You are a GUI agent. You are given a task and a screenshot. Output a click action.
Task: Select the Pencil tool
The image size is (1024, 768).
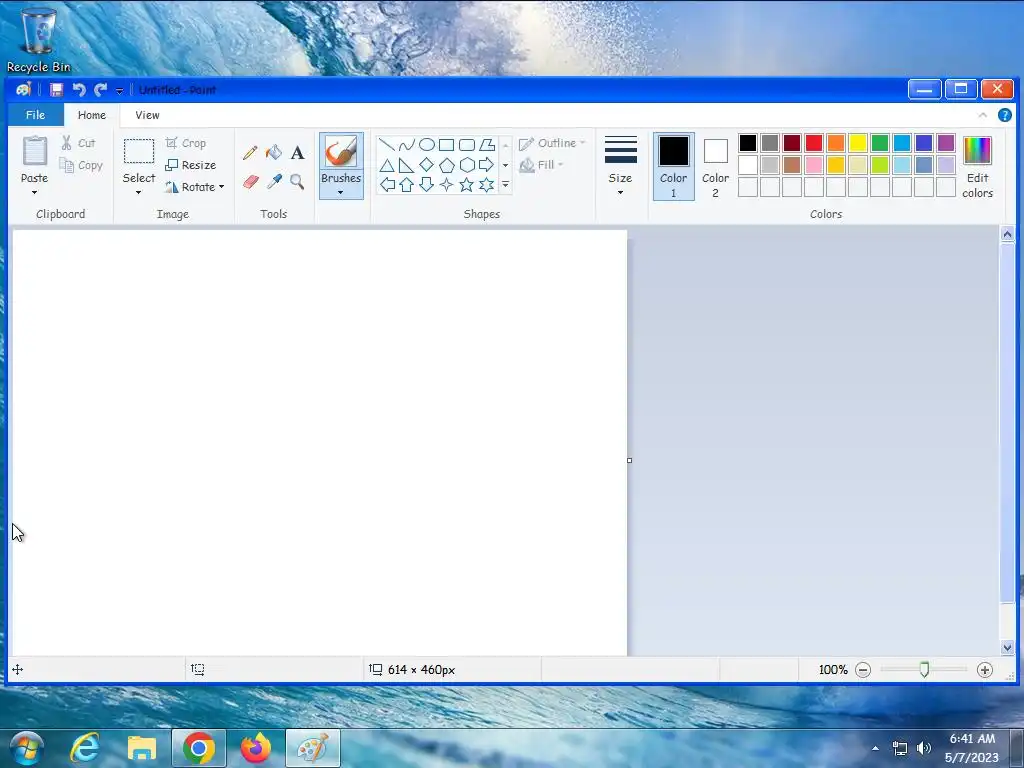coord(250,153)
